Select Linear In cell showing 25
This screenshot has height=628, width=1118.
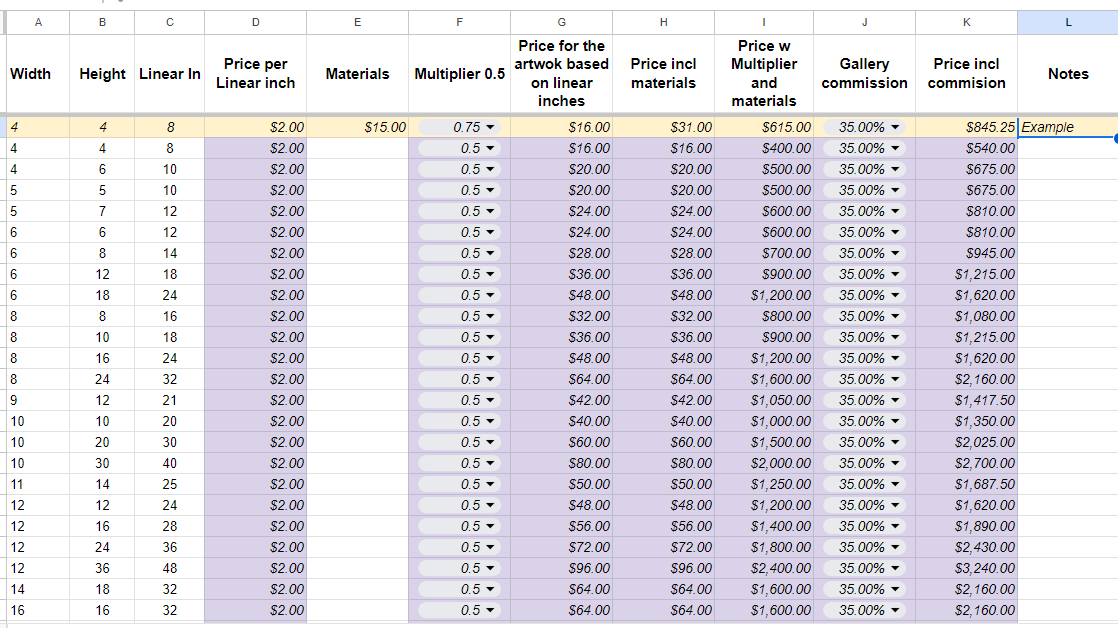pos(170,484)
